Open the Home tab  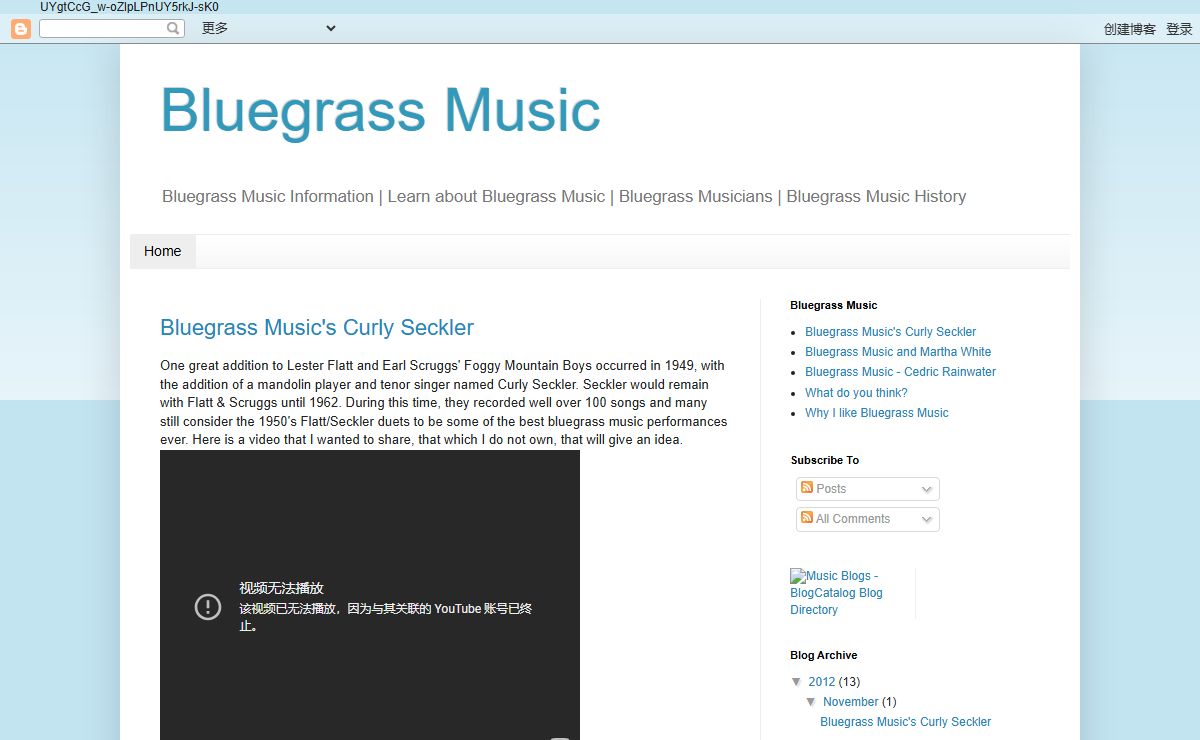162,251
